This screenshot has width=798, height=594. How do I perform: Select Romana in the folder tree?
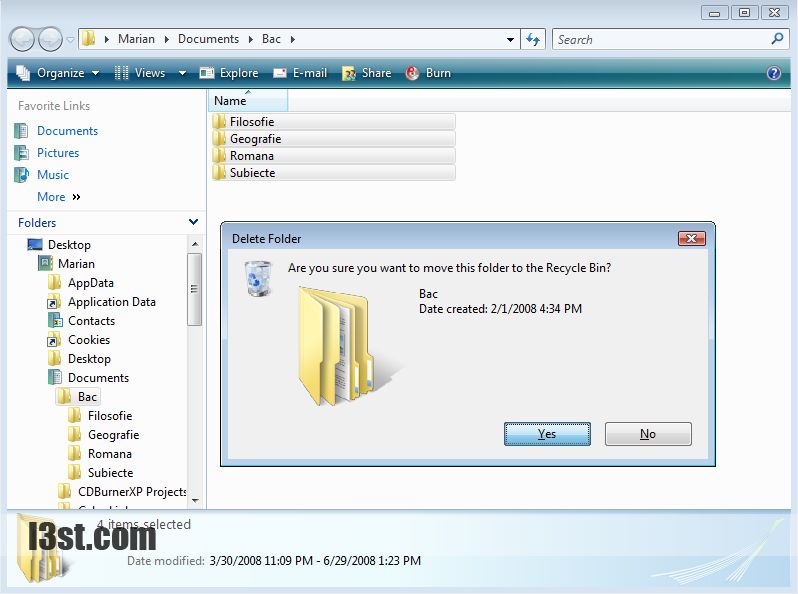[110, 454]
